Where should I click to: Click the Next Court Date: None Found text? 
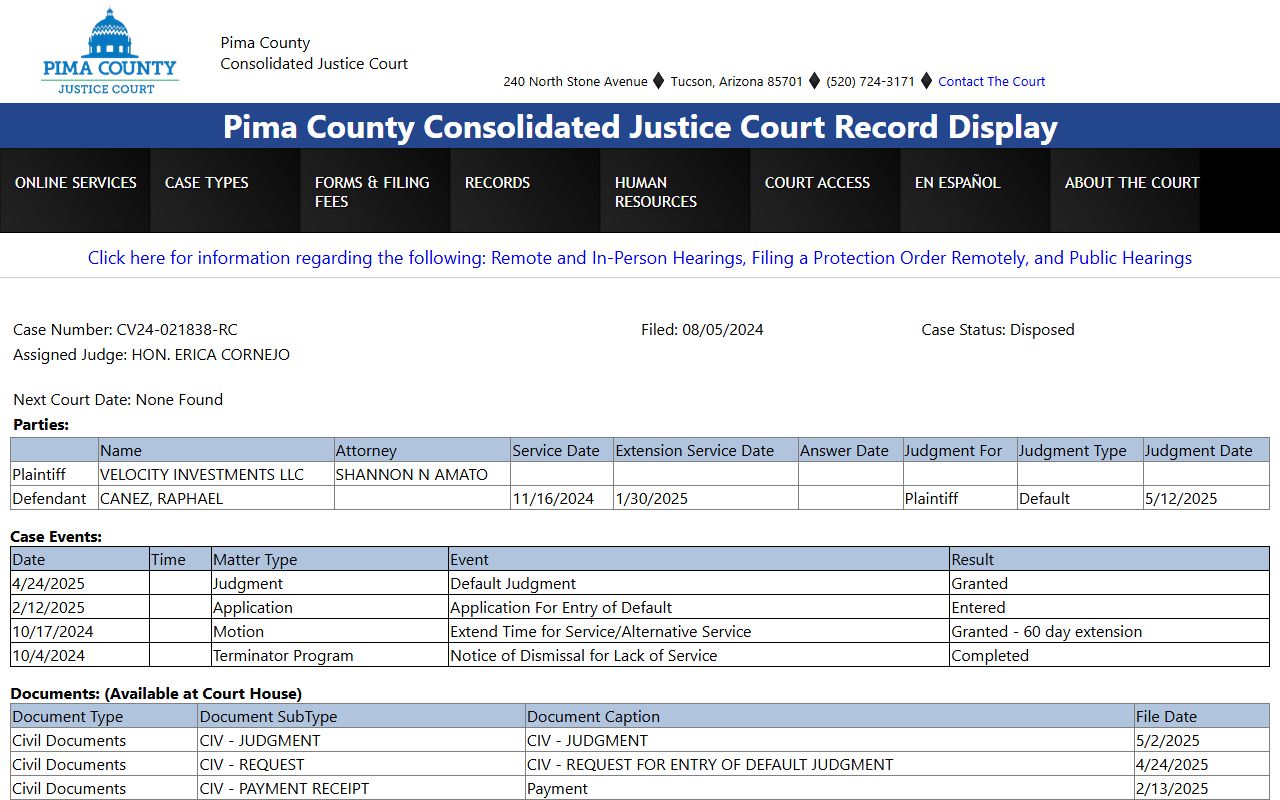(118, 400)
